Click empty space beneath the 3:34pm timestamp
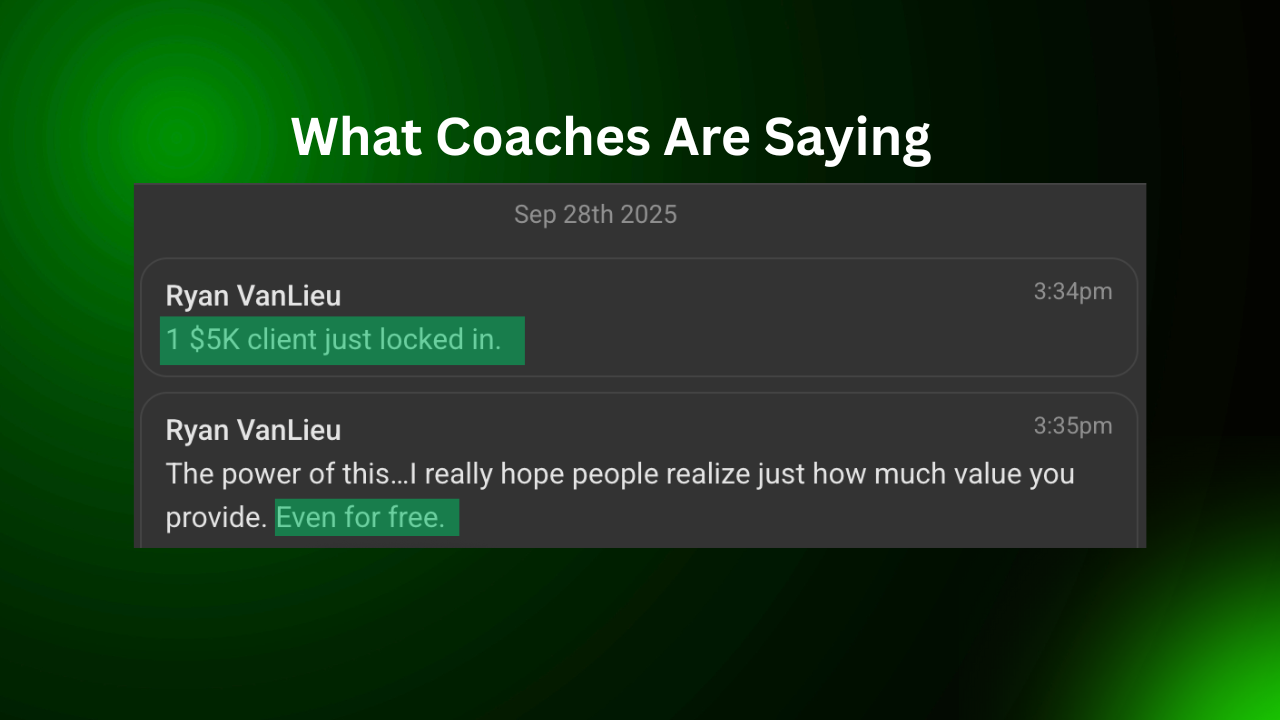 1072,340
